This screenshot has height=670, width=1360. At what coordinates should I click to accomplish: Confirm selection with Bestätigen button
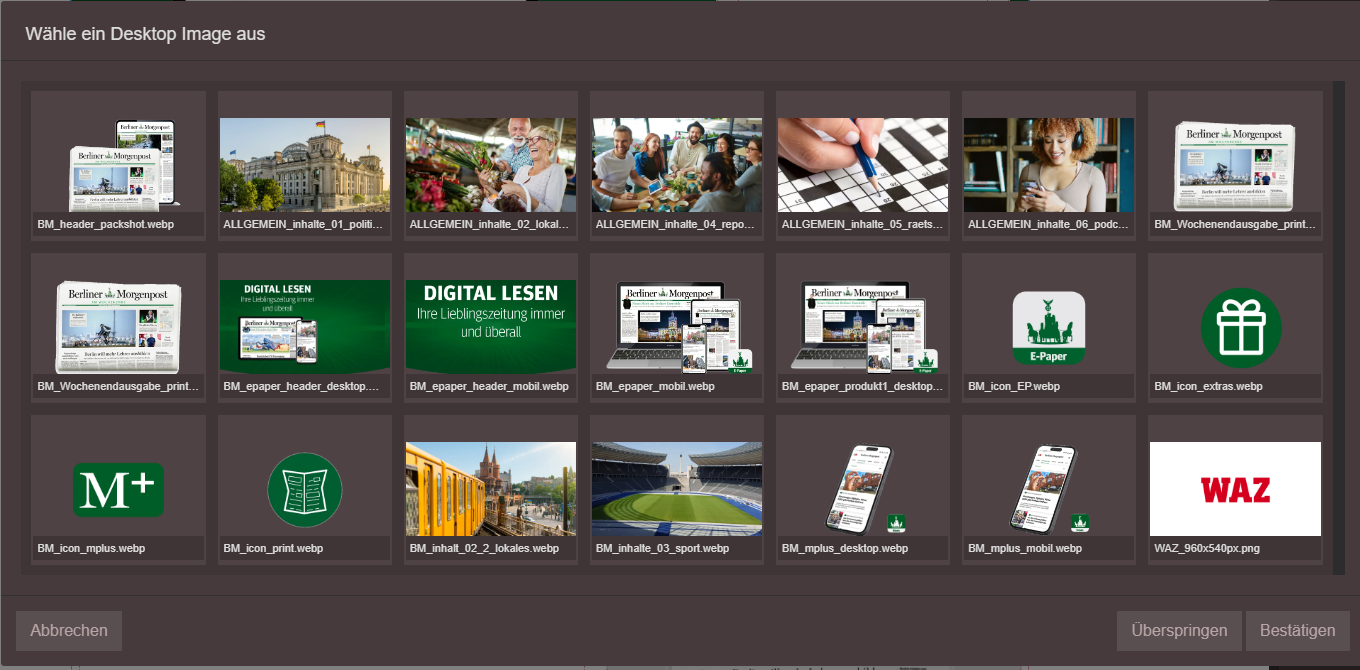(x=1297, y=631)
